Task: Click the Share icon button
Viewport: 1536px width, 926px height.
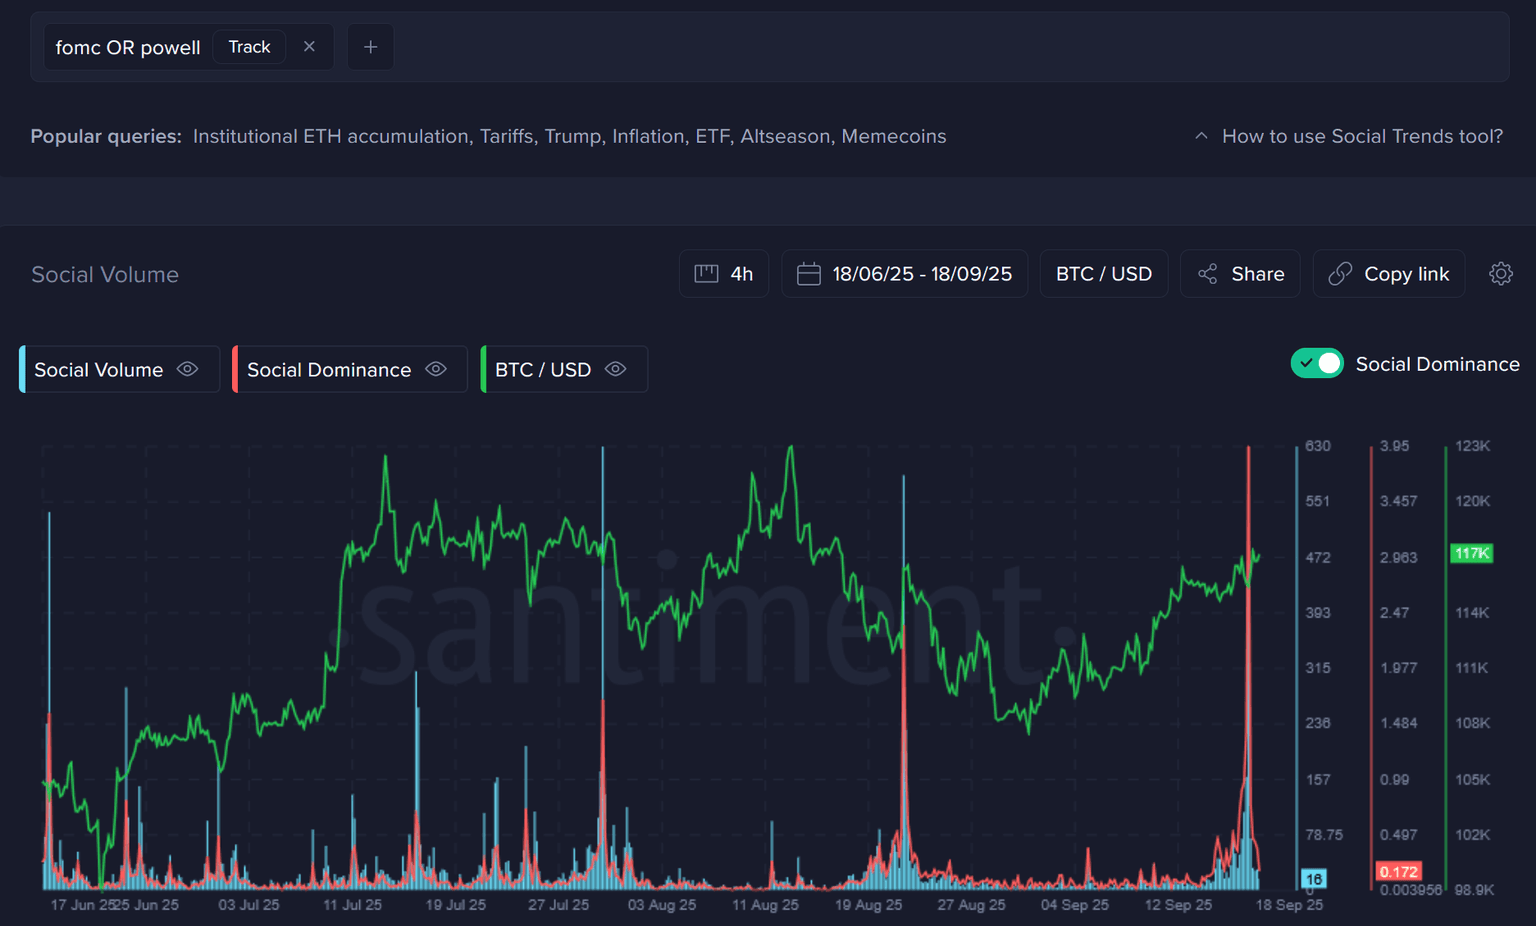Action: [1208, 274]
